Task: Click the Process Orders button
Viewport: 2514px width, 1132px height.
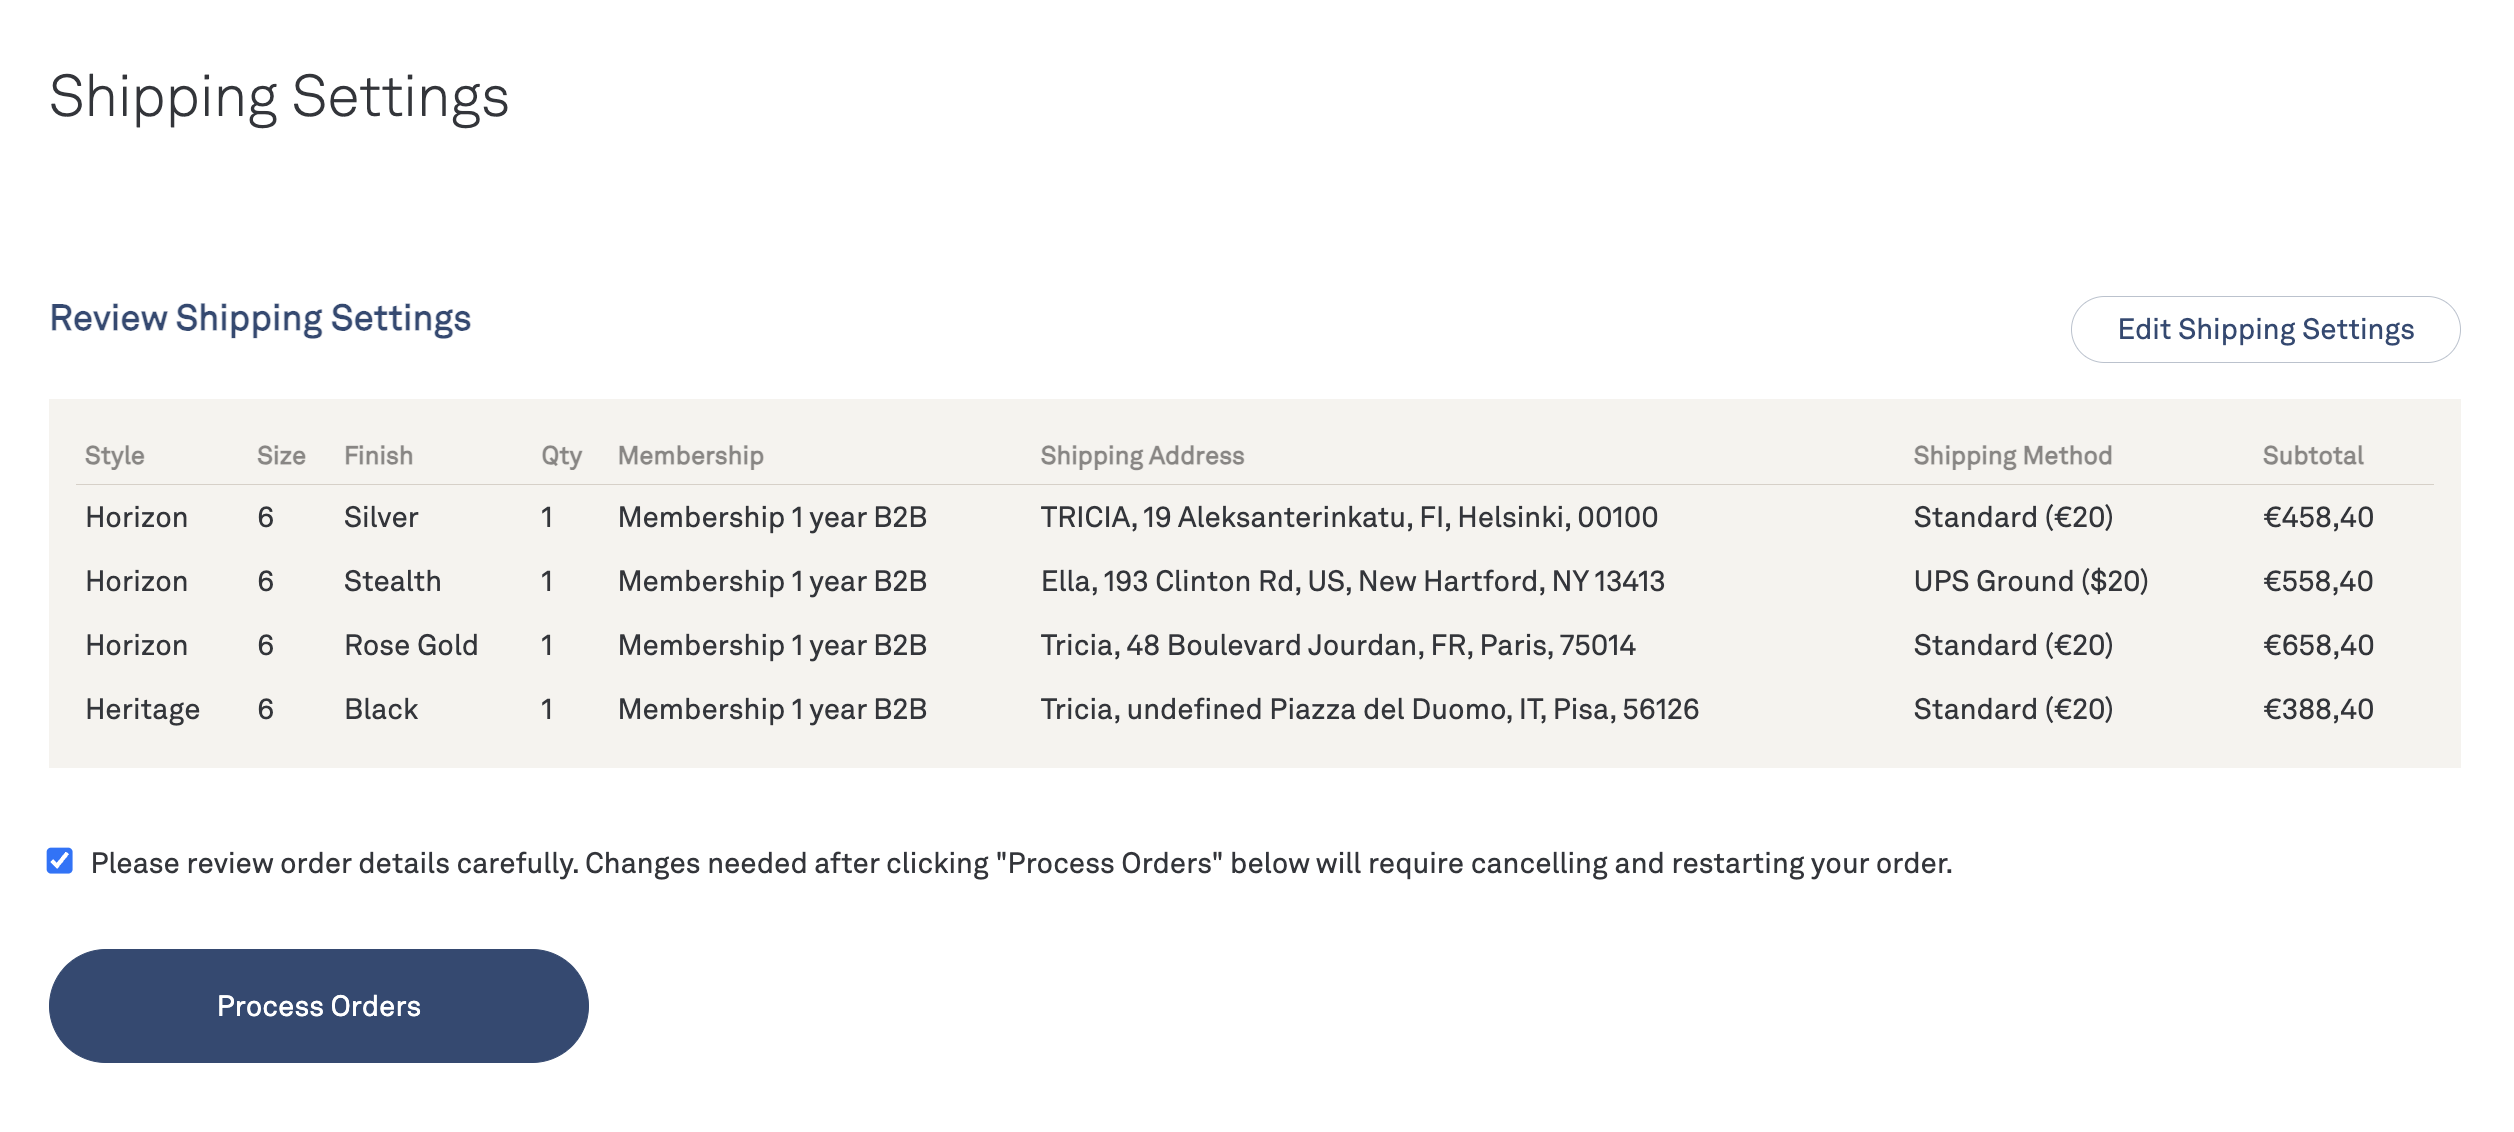Action: 318,1005
